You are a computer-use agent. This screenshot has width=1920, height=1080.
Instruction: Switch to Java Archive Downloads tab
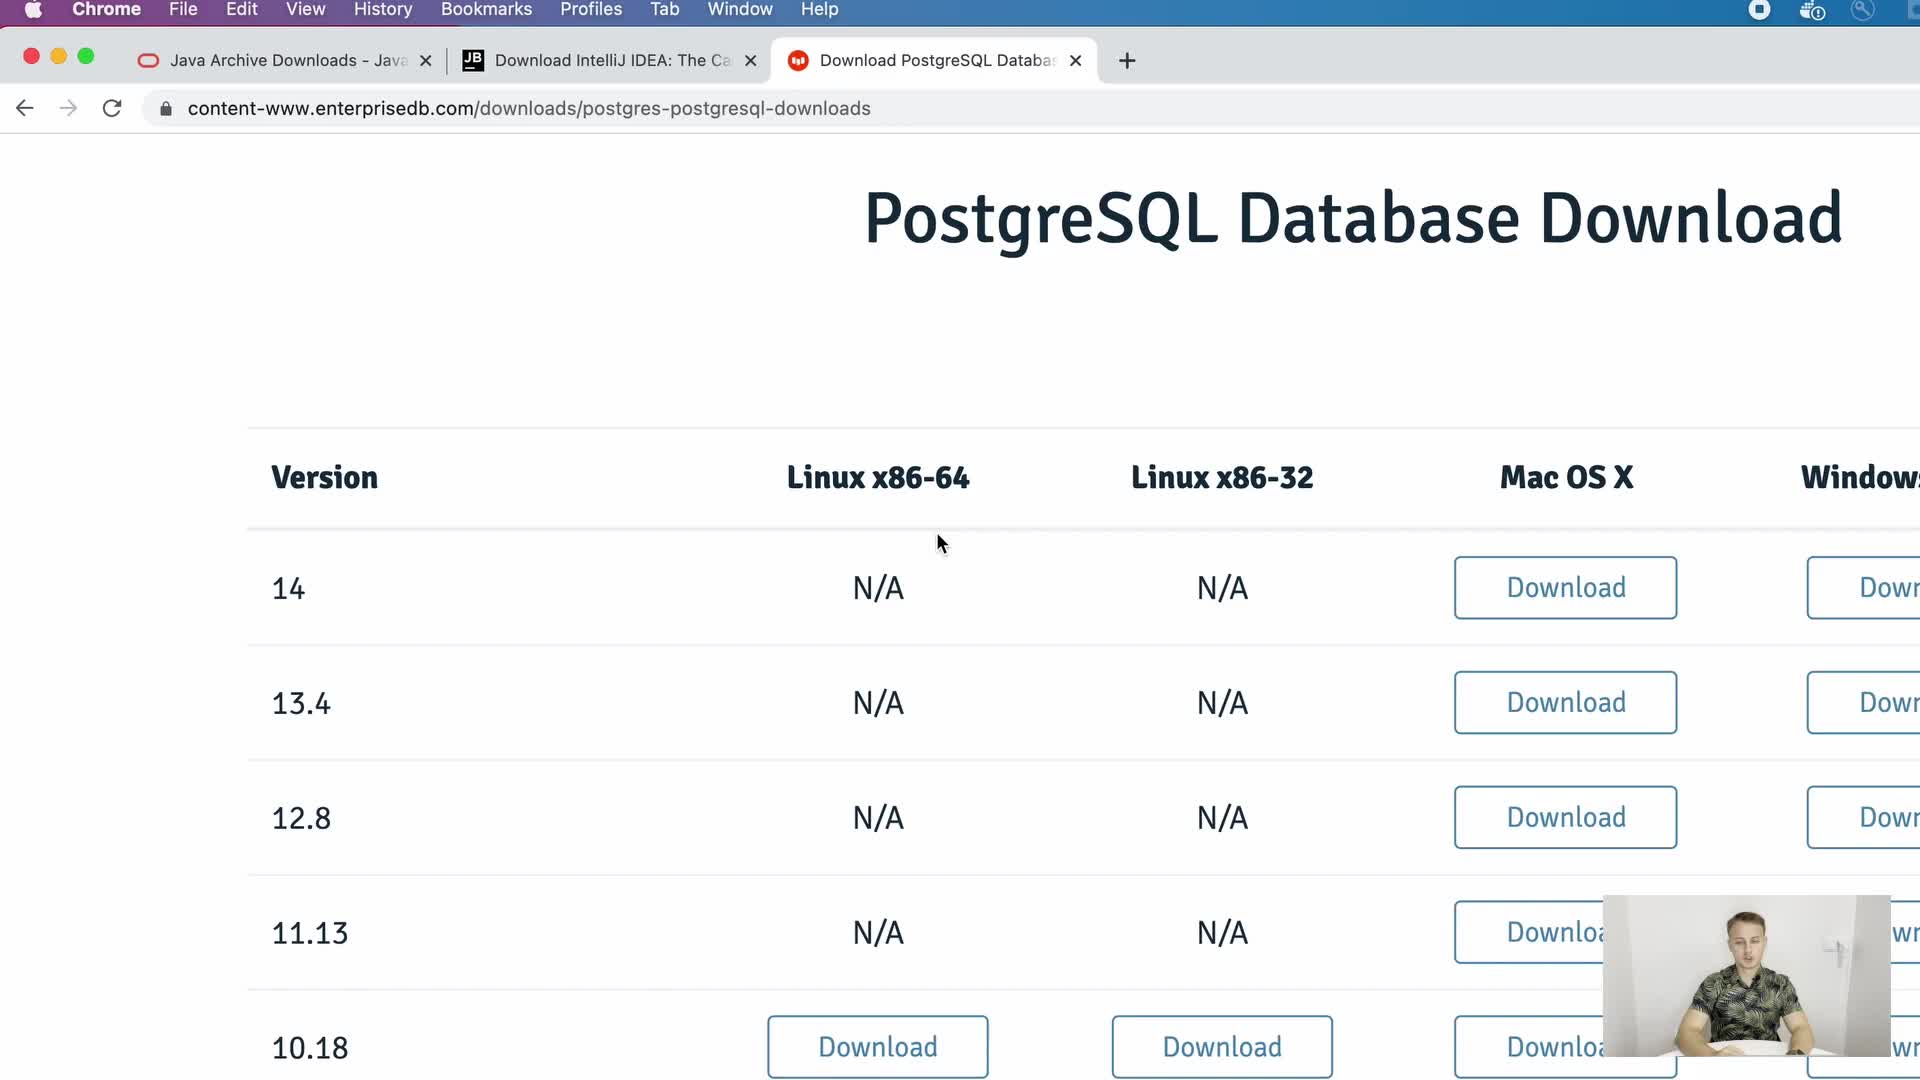click(288, 61)
